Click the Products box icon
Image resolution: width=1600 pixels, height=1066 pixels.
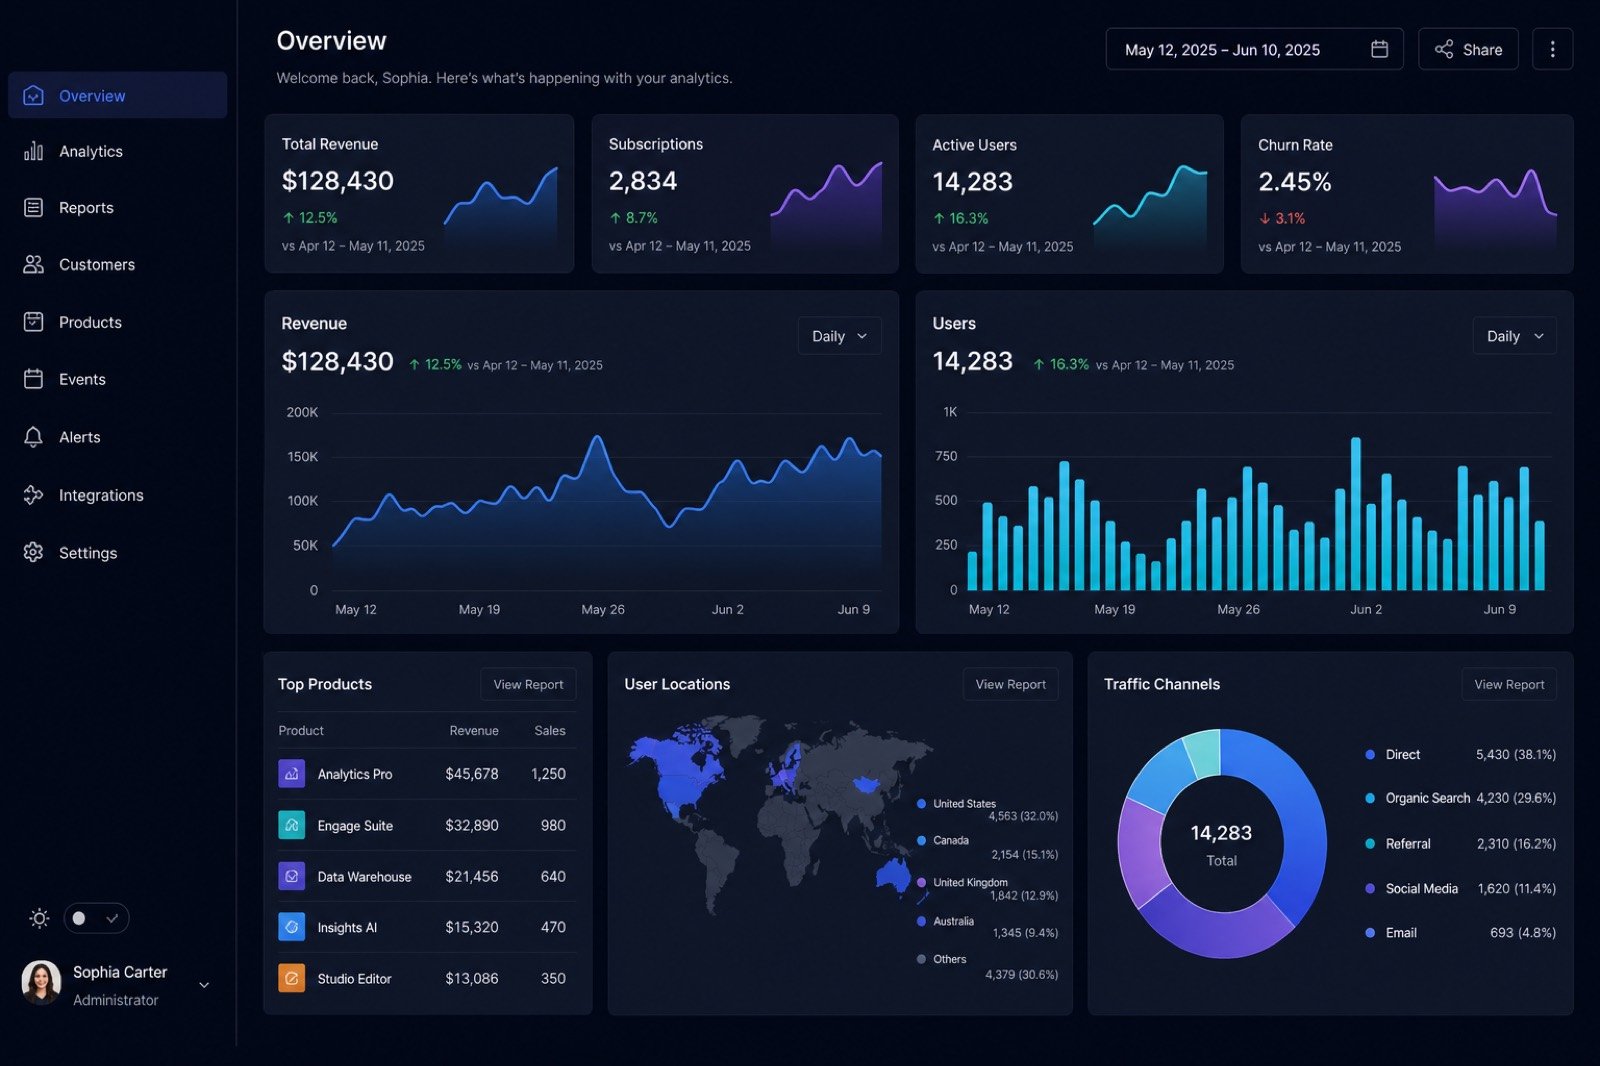coord(33,322)
